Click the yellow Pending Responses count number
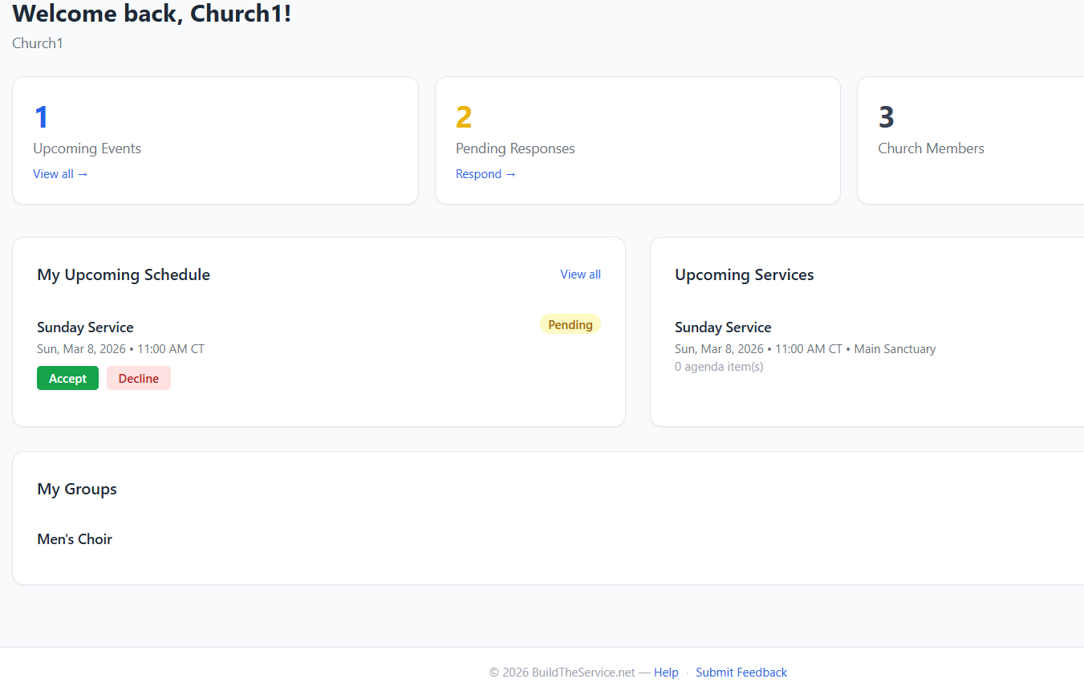This screenshot has height=691, width=1084. [x=463, y=117]
